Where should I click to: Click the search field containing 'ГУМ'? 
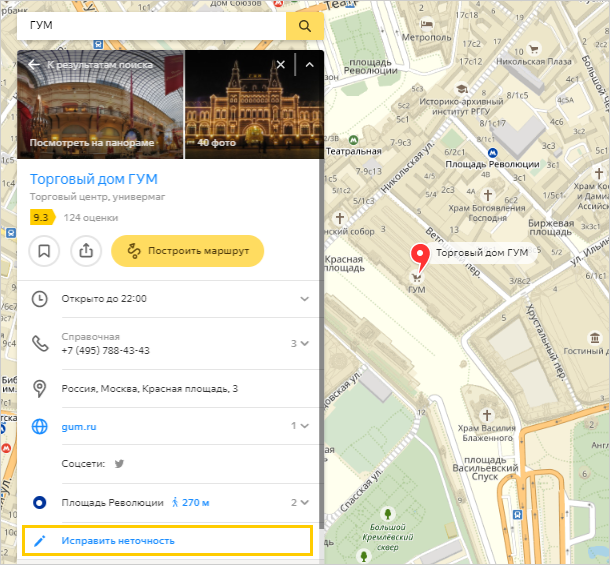150,26
